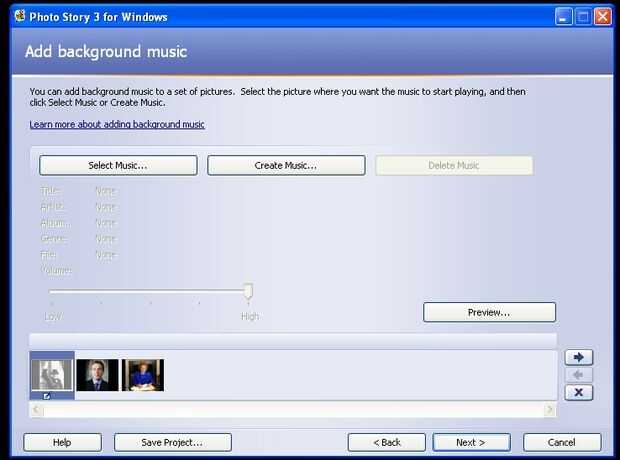Click filmstrip scrollbar right arrow
Image resolution: width=620 pixels, height=460 pixels.
tap(550, 410)
